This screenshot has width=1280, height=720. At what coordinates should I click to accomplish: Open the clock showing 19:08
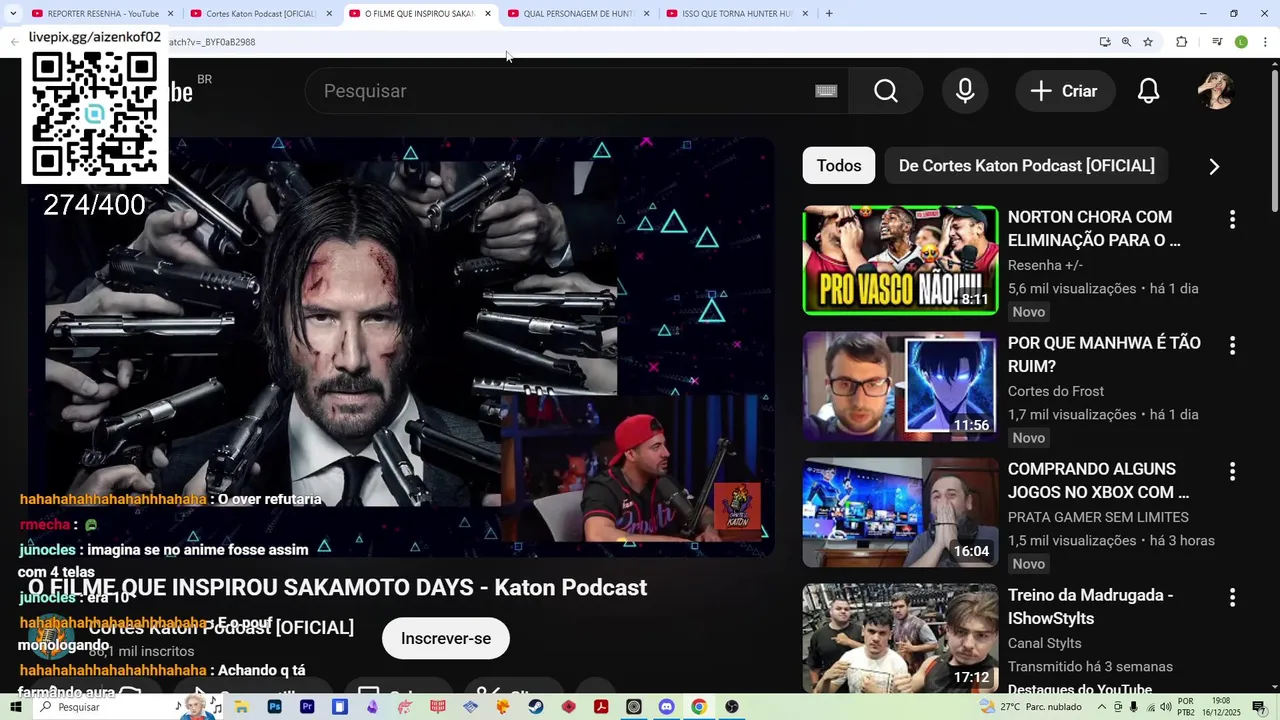[x=1221, y=707]
